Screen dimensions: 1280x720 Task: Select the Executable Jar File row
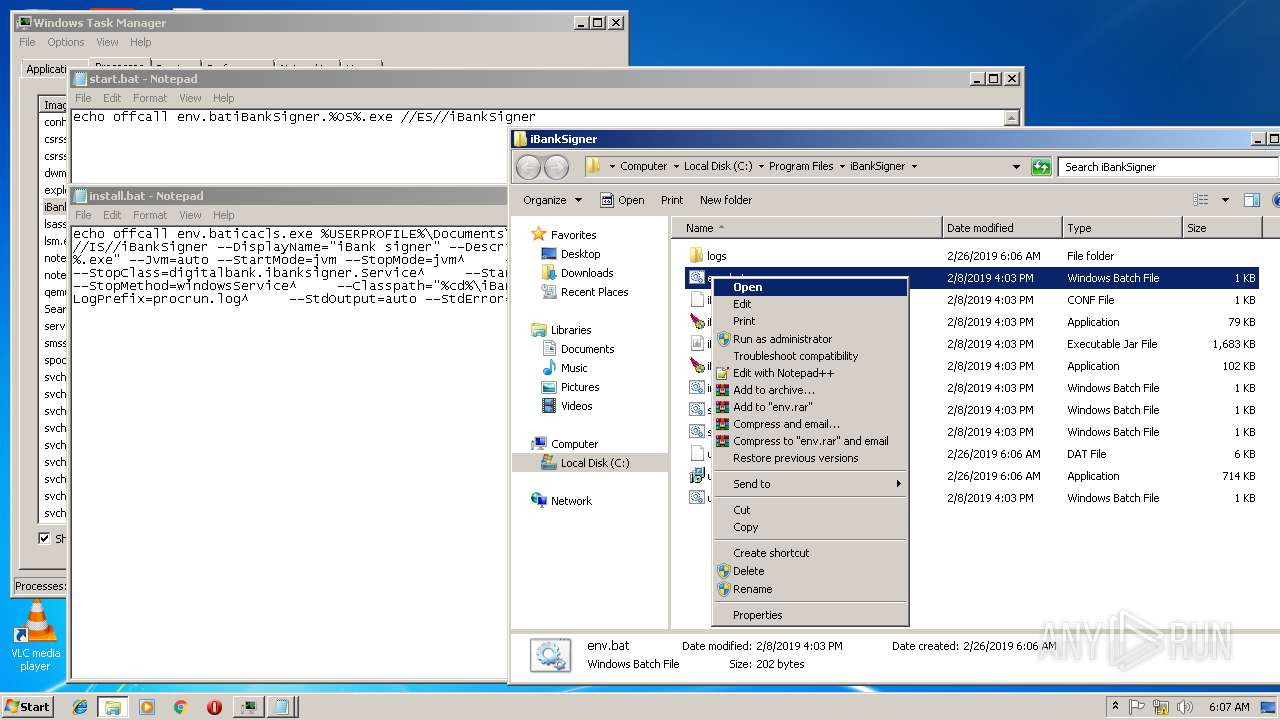(x=971, y=344)
